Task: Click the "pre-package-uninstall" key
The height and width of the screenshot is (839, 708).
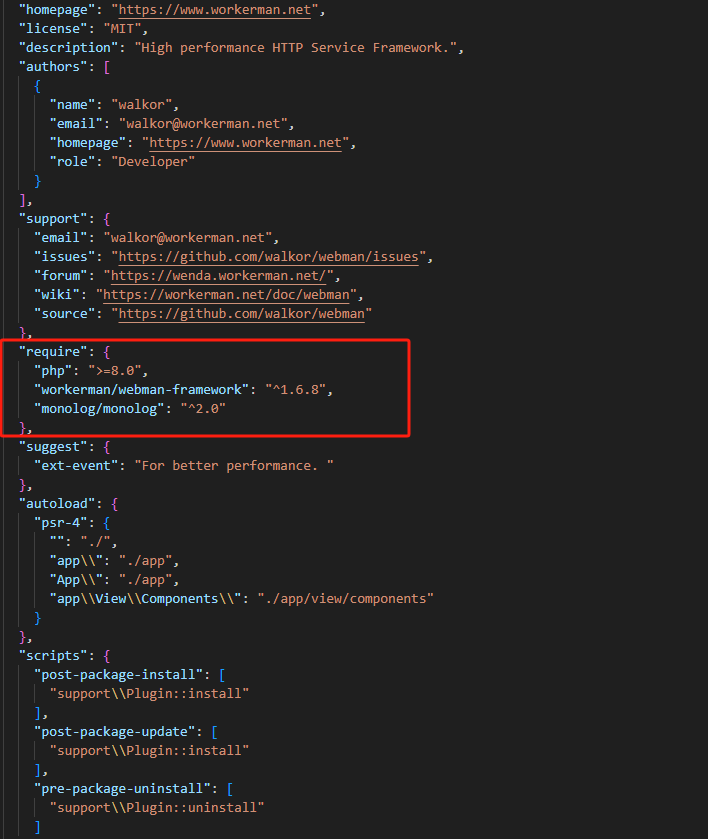Action: 126,789
